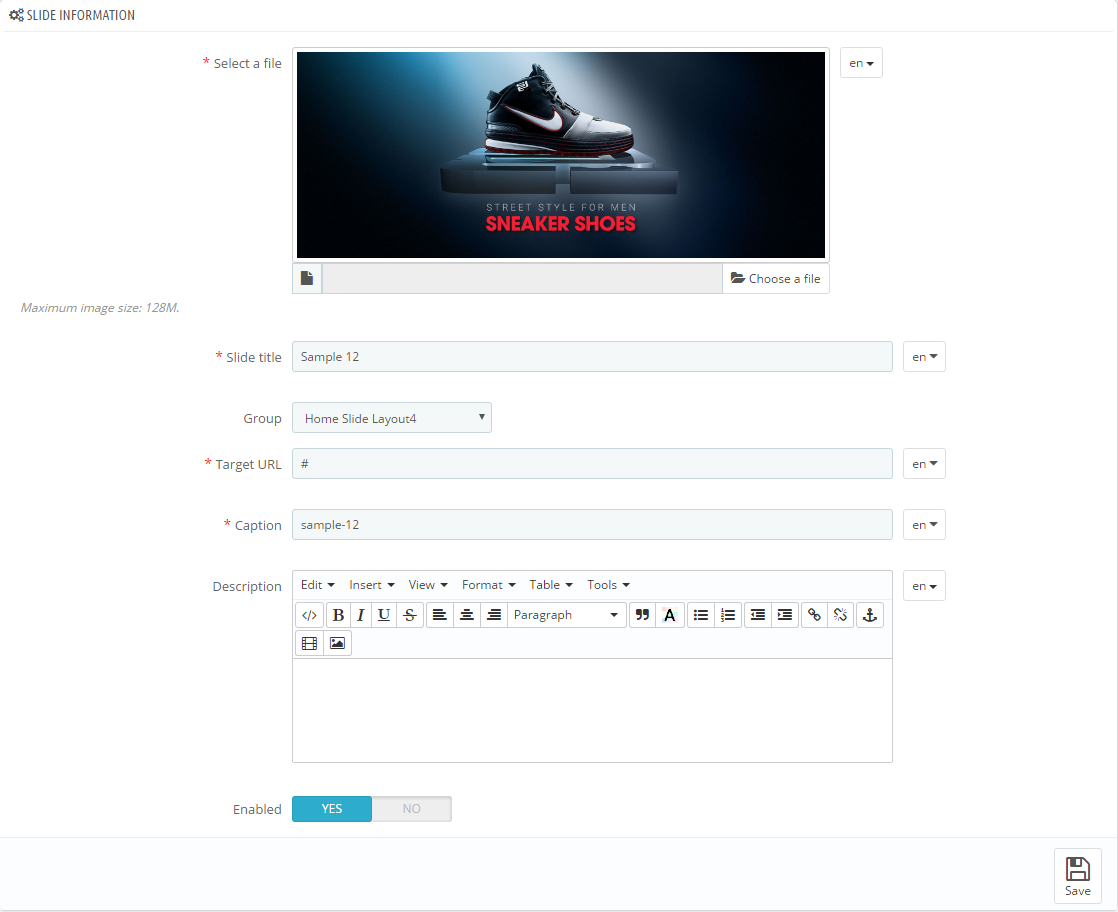Screen dimensions: 1118x912
Task: Switch Enabled toggle to NO
Action: [411, 809]
